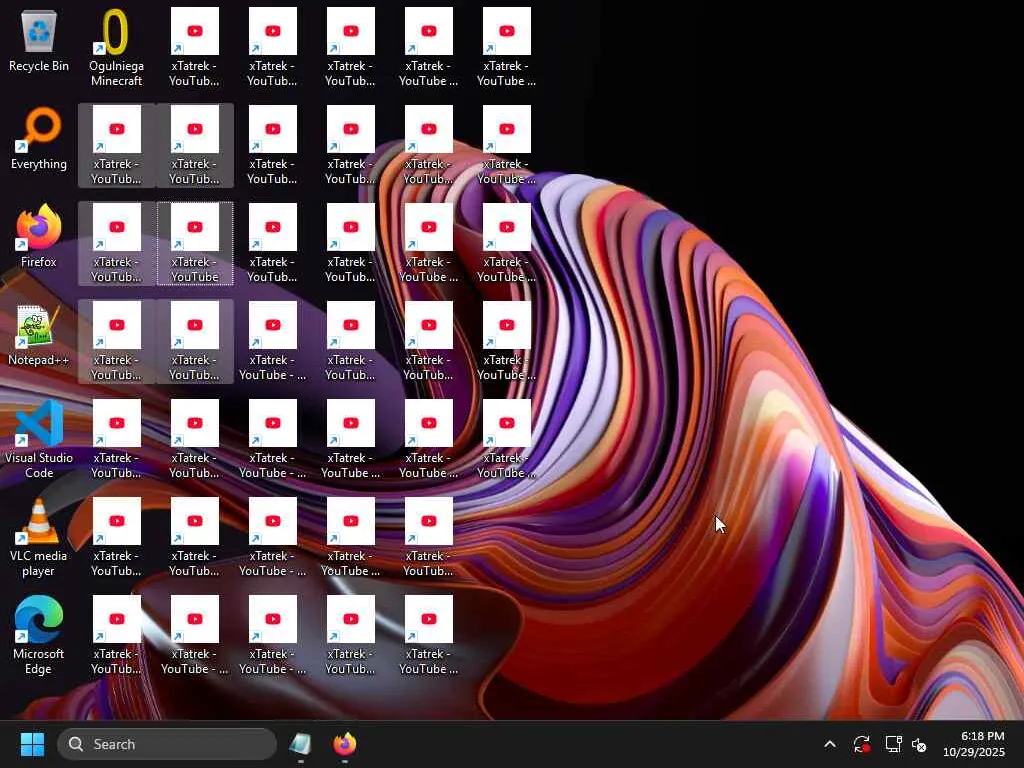Open the sync status tray icon

(861, 744)
